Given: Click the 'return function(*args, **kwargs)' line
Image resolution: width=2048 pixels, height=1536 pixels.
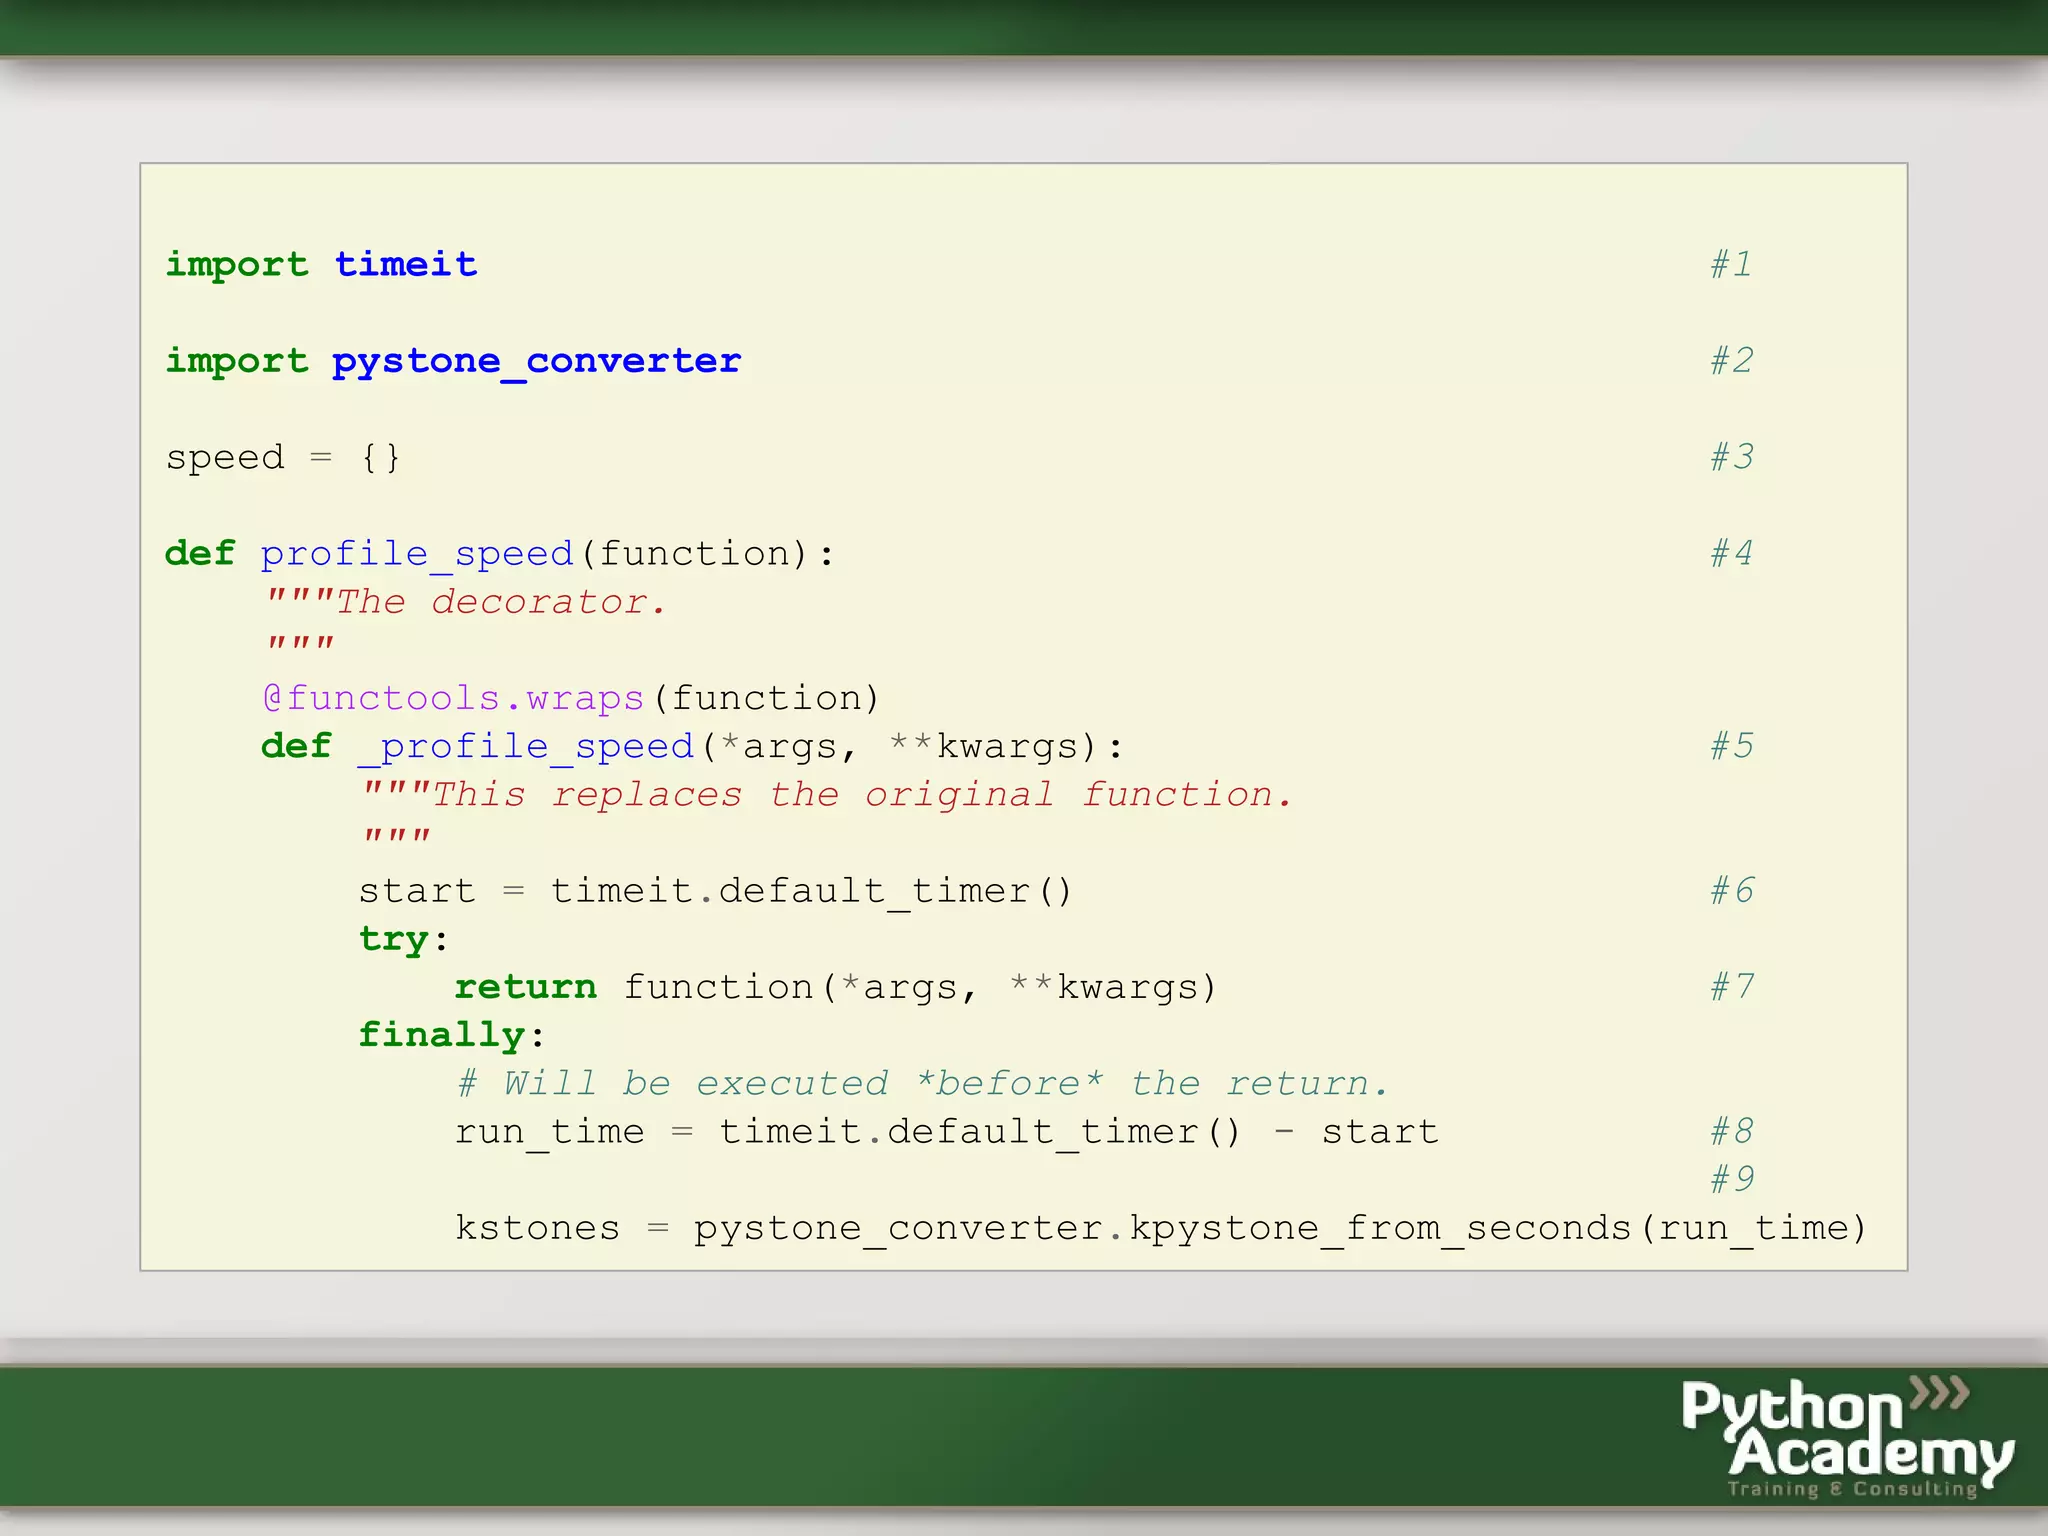Looking at the screenshot, I should 836,987.
